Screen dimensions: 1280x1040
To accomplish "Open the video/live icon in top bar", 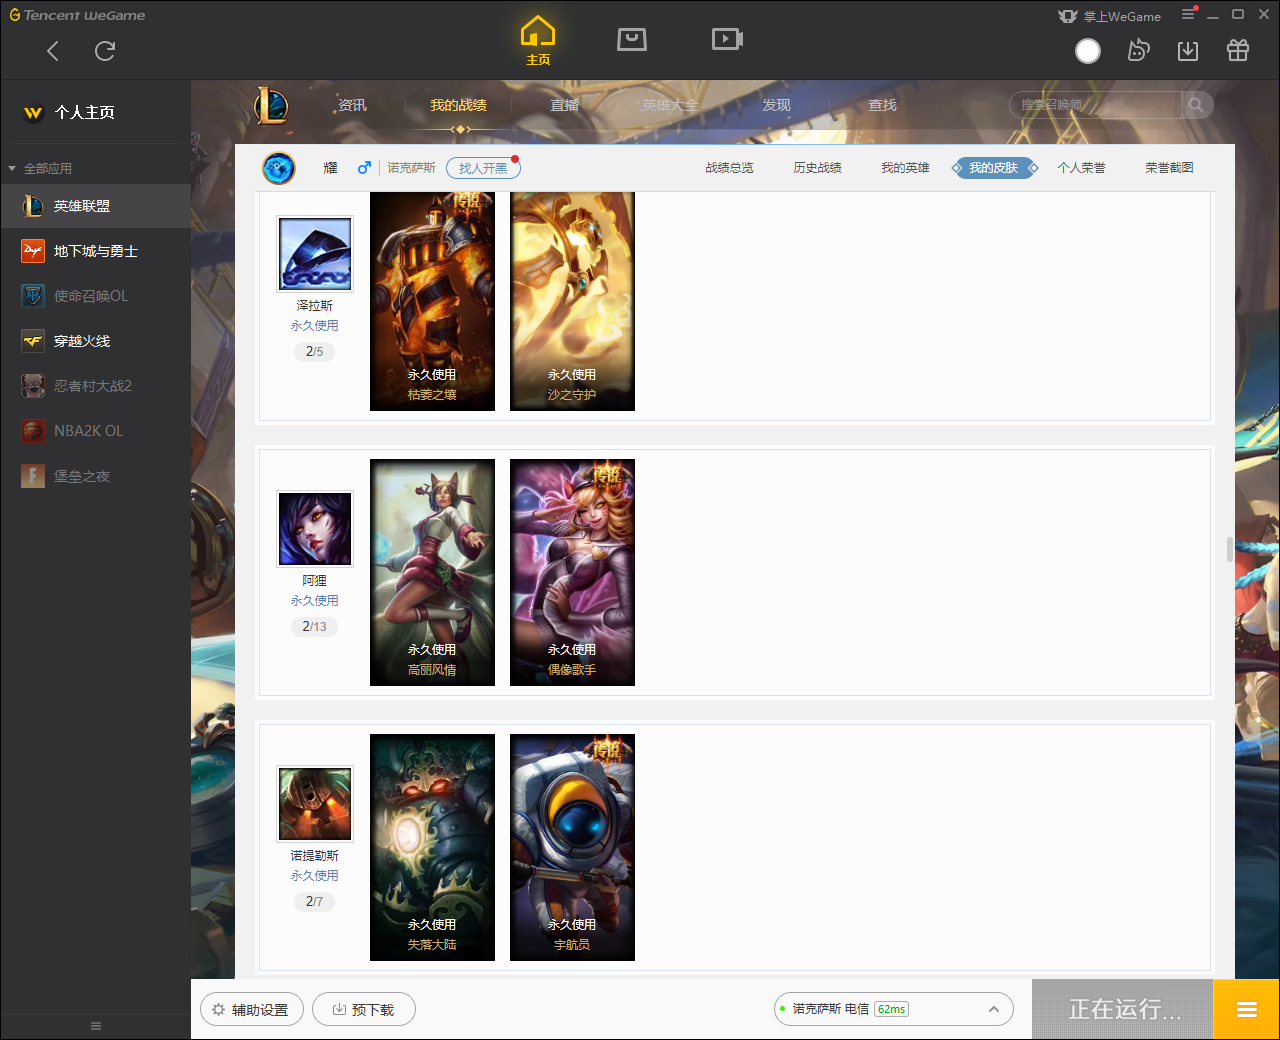I will pyautogui.click(x=727, y=39).
